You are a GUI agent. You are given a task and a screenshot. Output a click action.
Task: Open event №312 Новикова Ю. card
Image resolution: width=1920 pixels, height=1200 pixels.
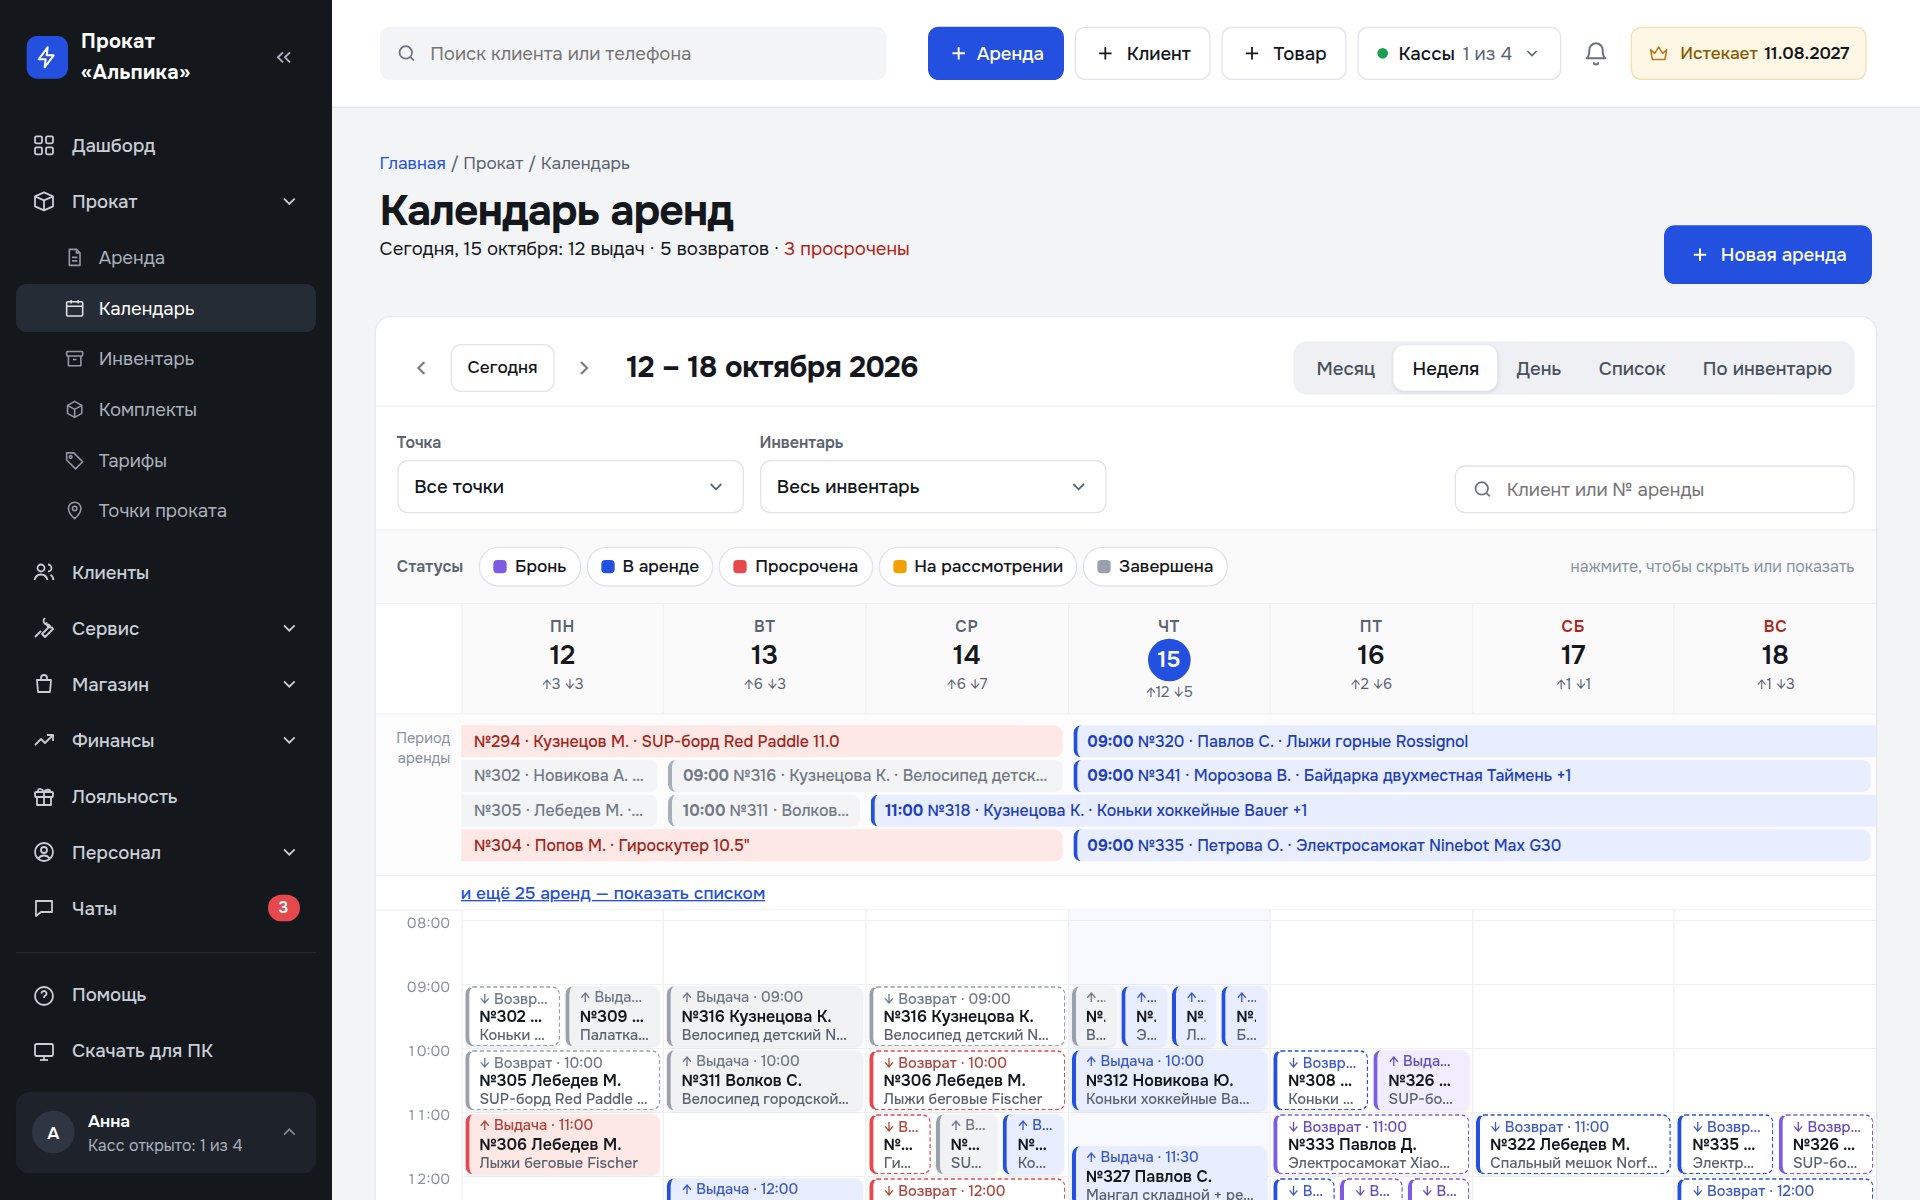pyautogui.click(x=1169, y=1080)
